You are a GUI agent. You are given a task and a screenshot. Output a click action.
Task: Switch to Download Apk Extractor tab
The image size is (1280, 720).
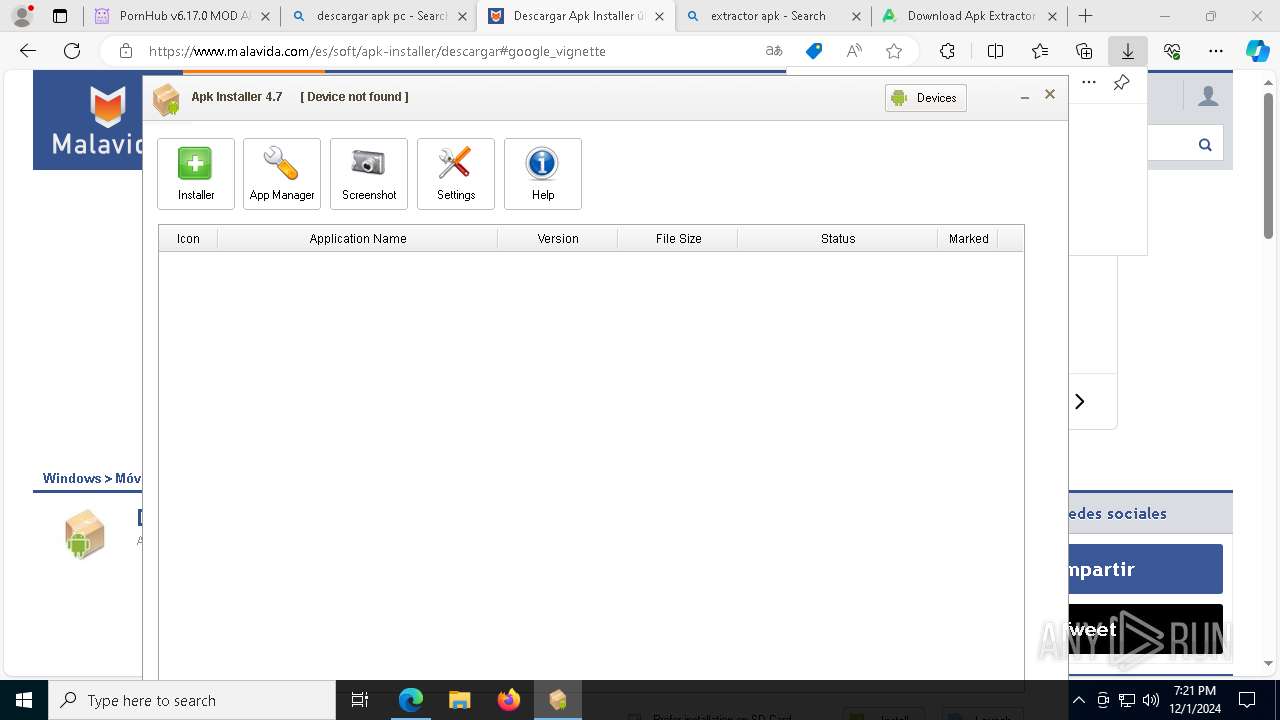coord(970,16)
